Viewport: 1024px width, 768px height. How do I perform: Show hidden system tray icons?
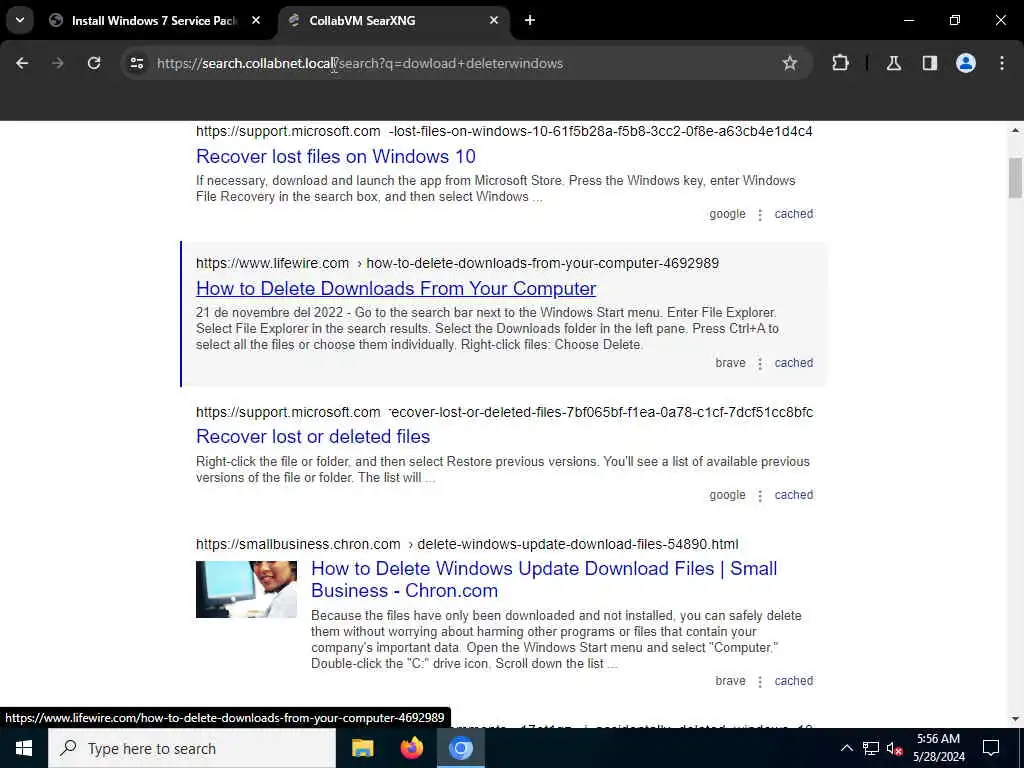(x=846, y=748)
